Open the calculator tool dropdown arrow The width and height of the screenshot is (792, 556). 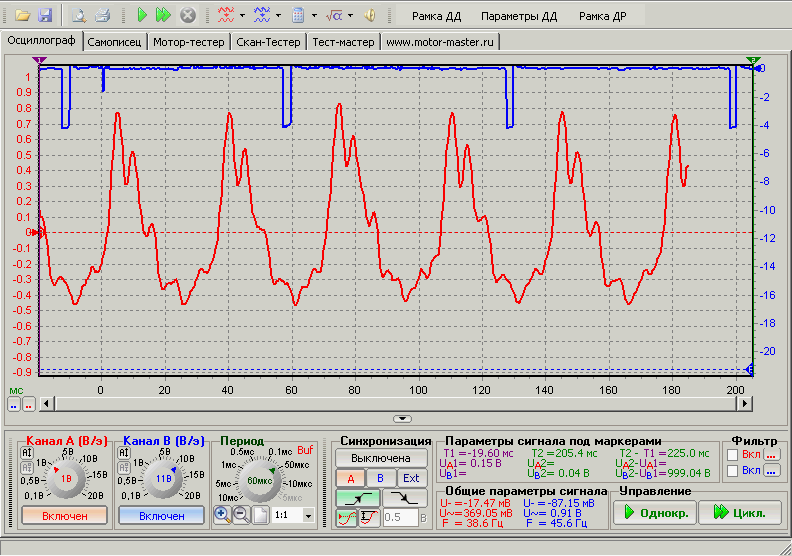tap(313, 16)
